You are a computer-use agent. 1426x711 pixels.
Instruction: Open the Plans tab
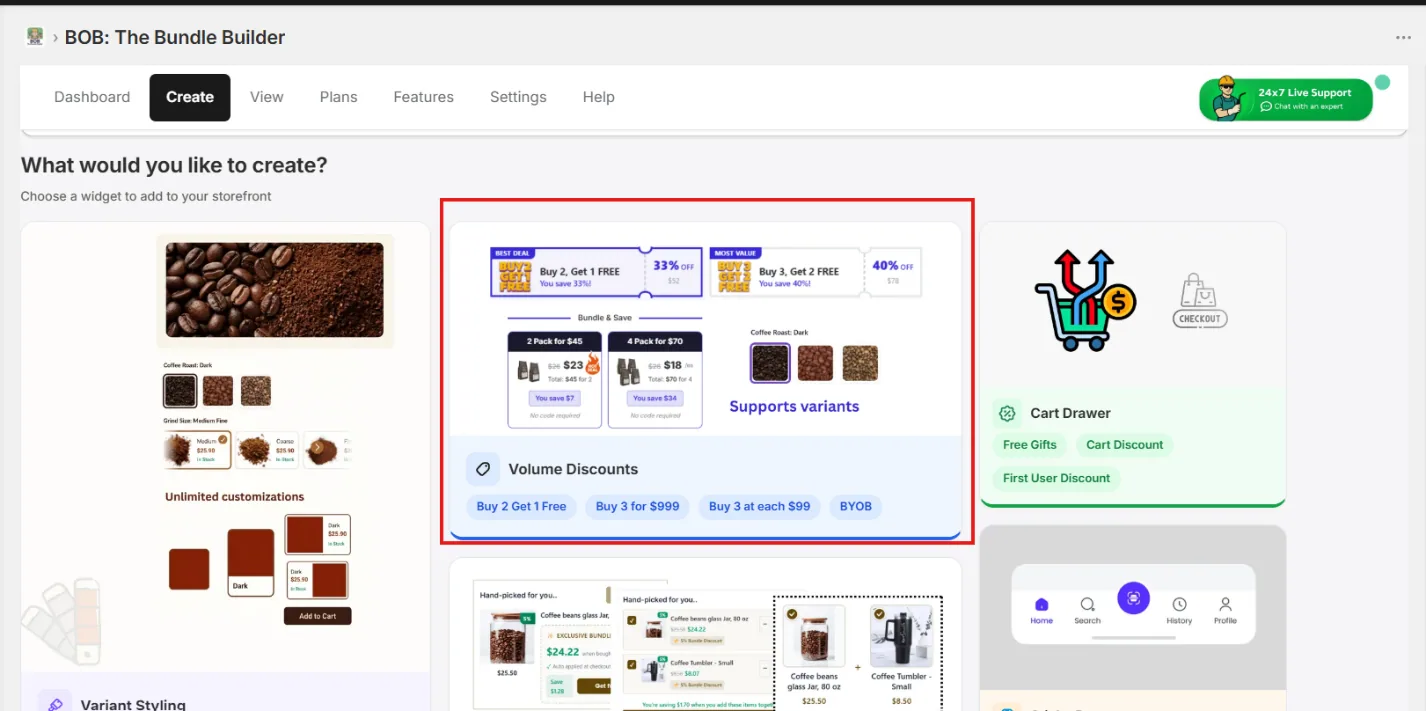click(x=339, y=97)
